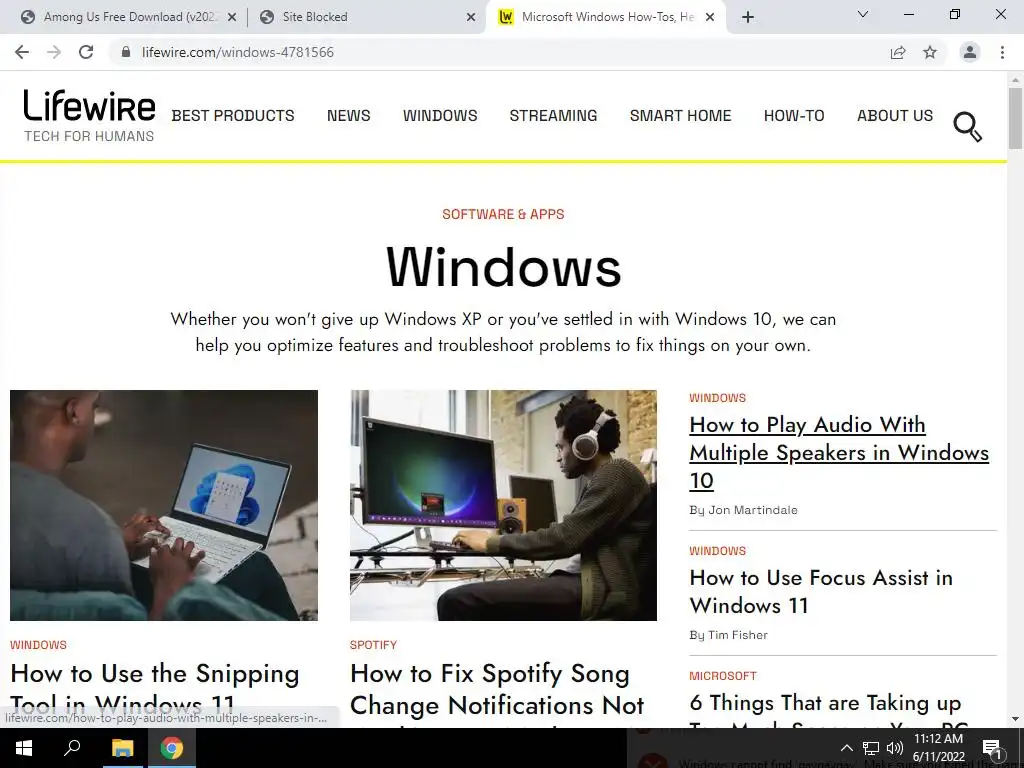The image size is (1024, 768).
Task: Open the Streaming nav item
Action: pos(553,116)
